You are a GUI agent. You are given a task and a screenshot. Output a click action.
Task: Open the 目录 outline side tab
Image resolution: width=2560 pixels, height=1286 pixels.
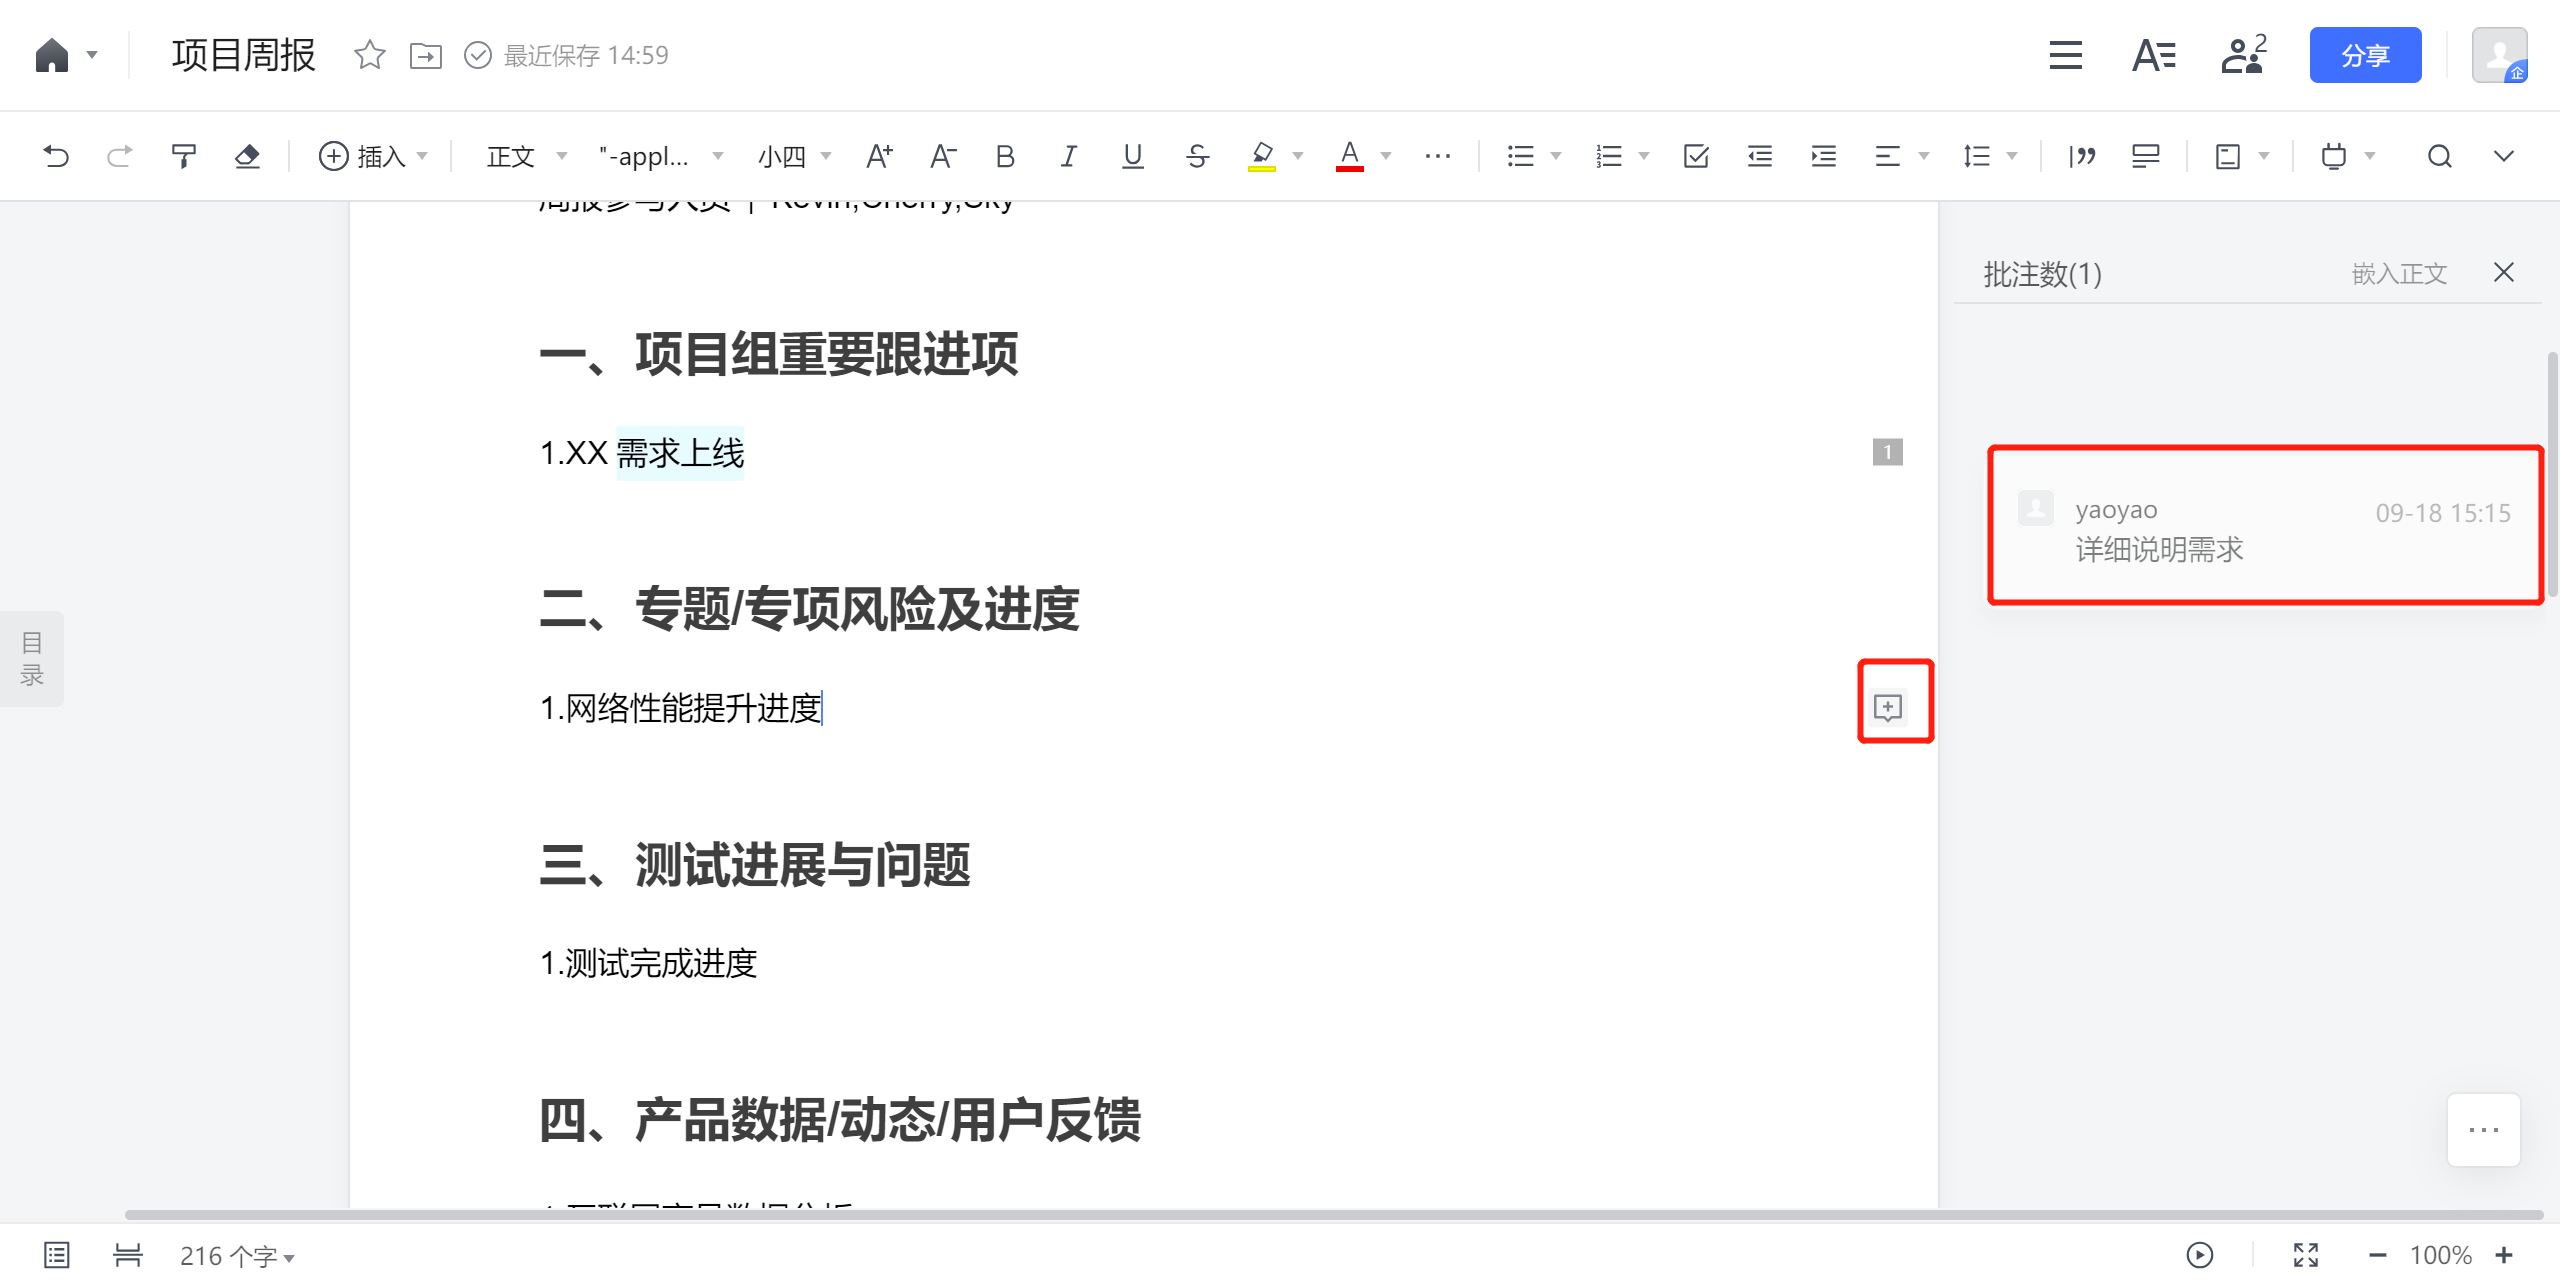pyautogui.click(x=32, y=658)
